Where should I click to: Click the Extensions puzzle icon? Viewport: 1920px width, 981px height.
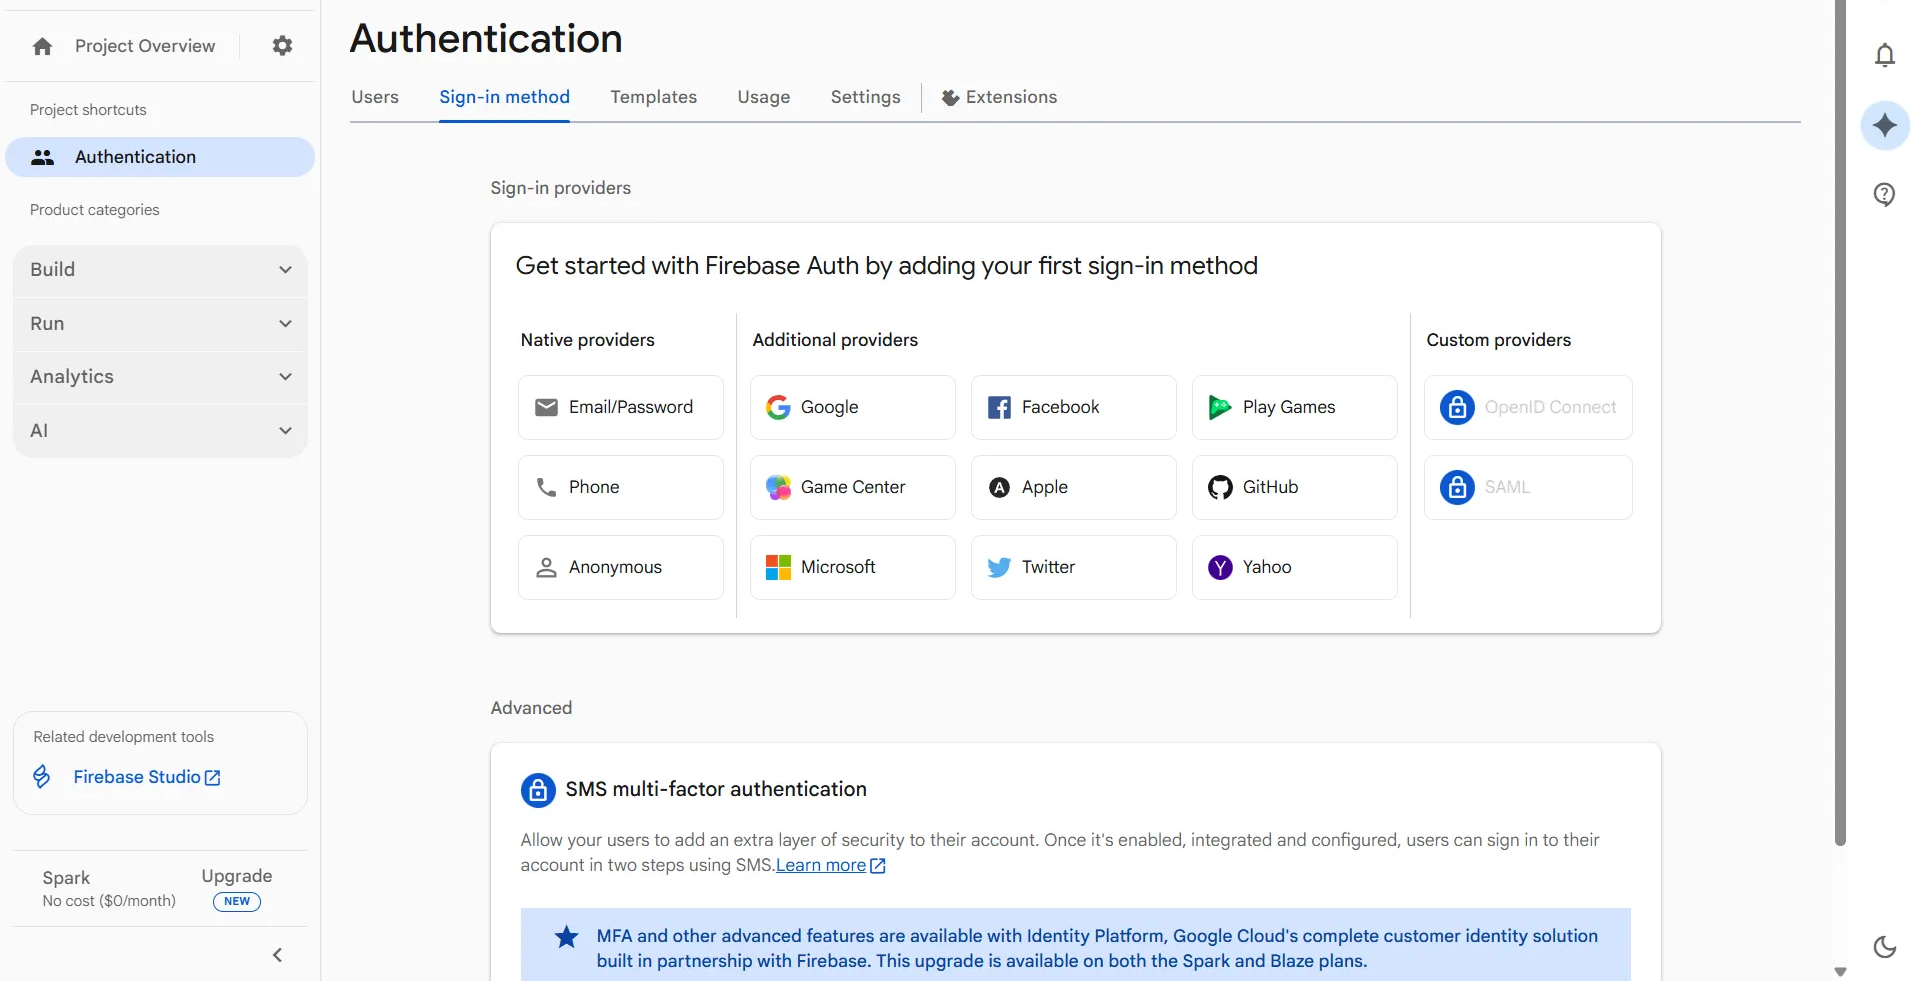tap(950, 97)
